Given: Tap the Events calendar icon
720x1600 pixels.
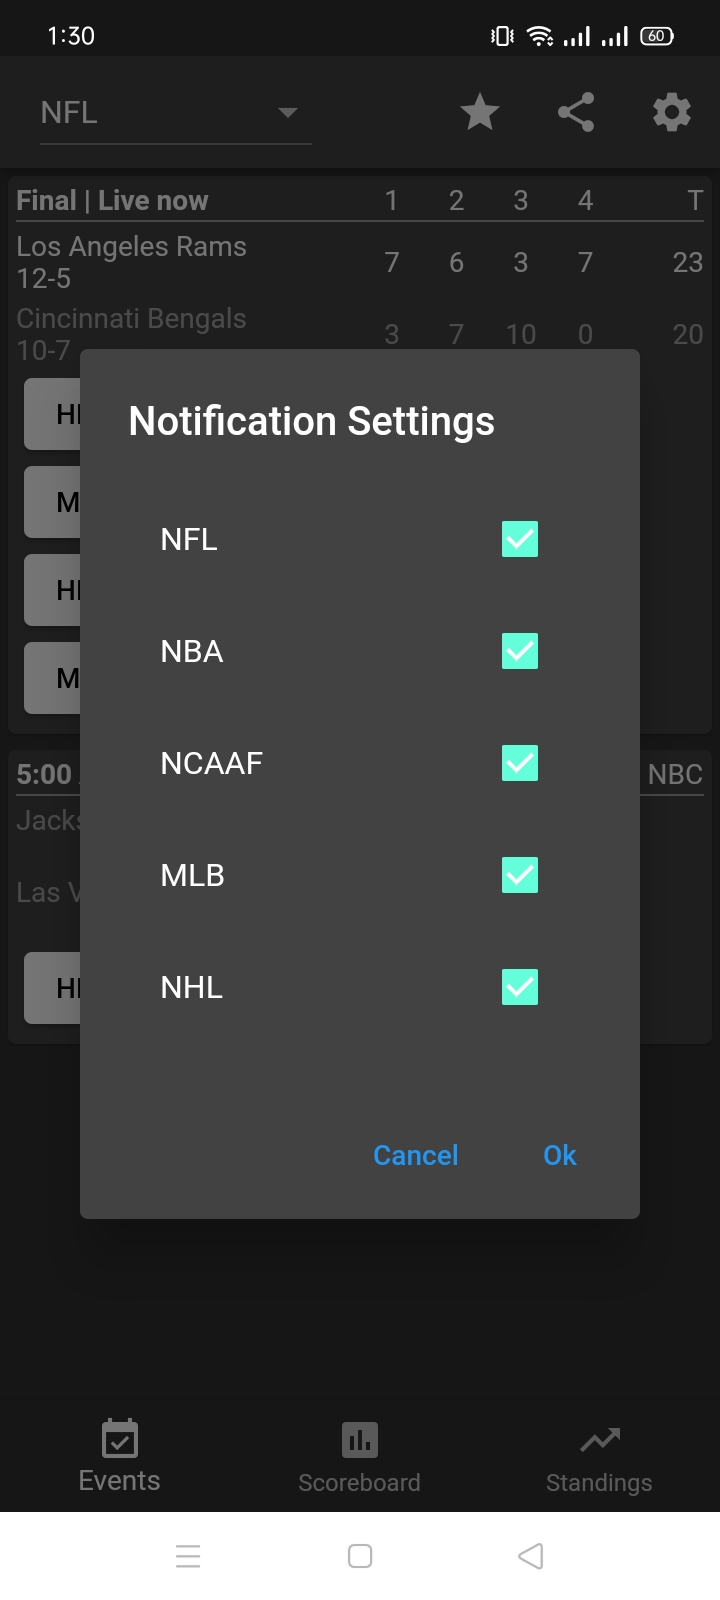Looking at the screenshot, I should (x=120, y=1439).
